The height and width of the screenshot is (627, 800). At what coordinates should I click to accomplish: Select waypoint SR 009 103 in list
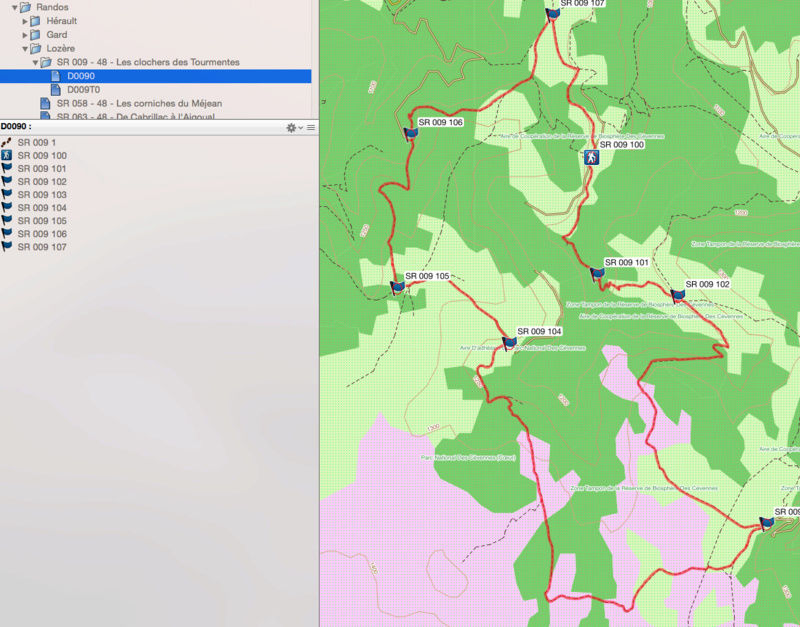click(42, 195)
